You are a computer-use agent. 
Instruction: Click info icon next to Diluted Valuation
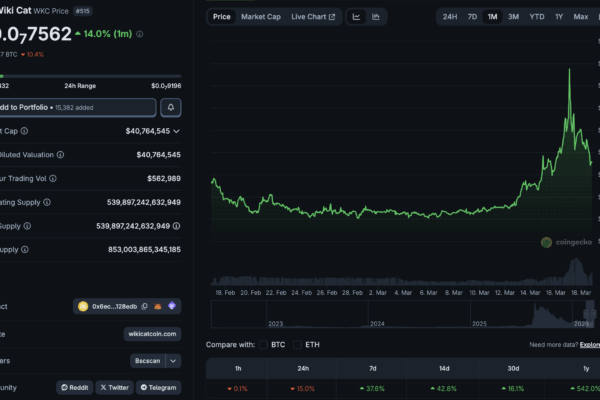click(60, 155)
